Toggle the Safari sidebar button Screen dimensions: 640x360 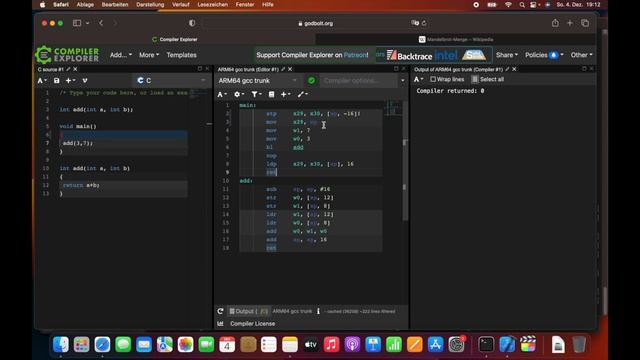(x=77, y=23)
